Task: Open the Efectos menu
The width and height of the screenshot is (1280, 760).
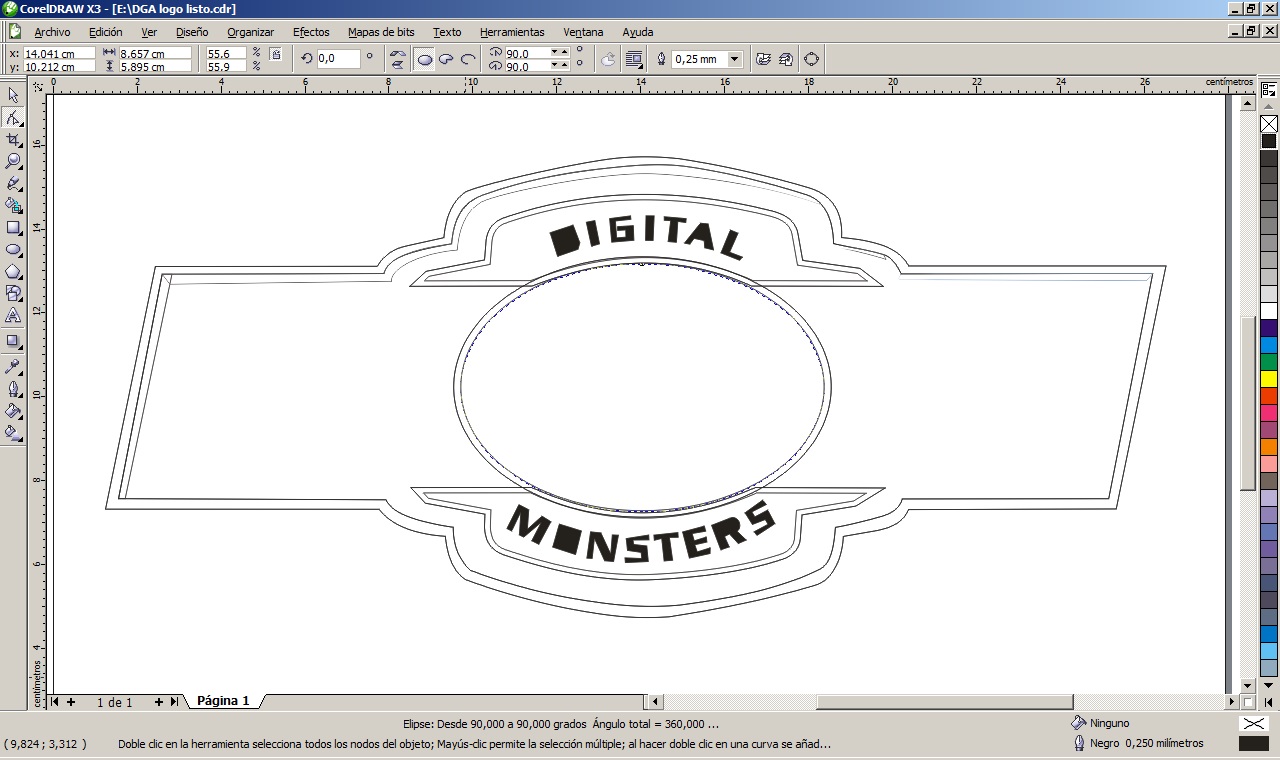Action: 311,32
